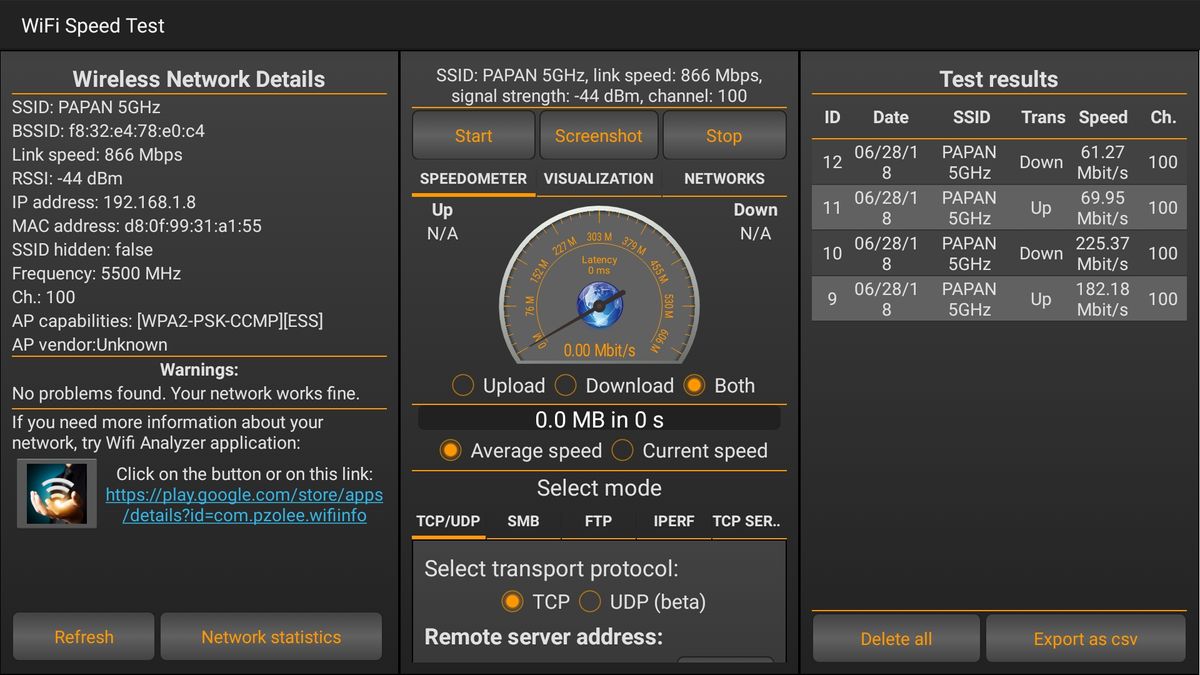Select the Upload radio button
The image size is (1200, 675).
(x=463, y=386)
